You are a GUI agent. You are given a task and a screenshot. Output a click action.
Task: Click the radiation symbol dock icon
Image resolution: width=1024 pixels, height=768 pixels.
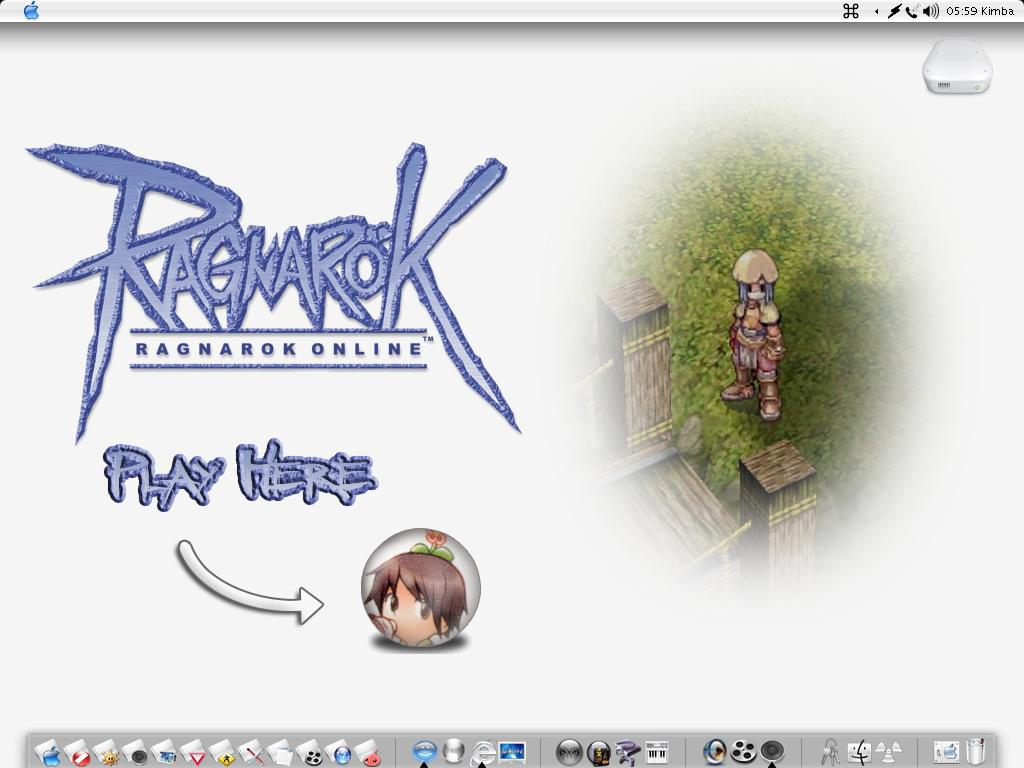click(x=888, y=750)
